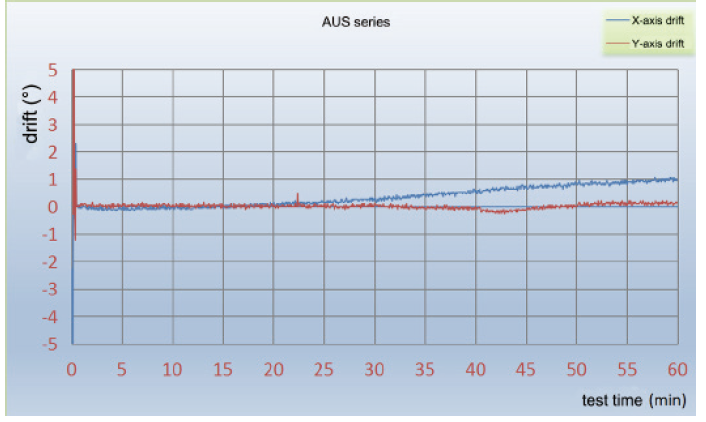
Task: Select the "X-axis drift" legend entry
Action: point(657,20)
